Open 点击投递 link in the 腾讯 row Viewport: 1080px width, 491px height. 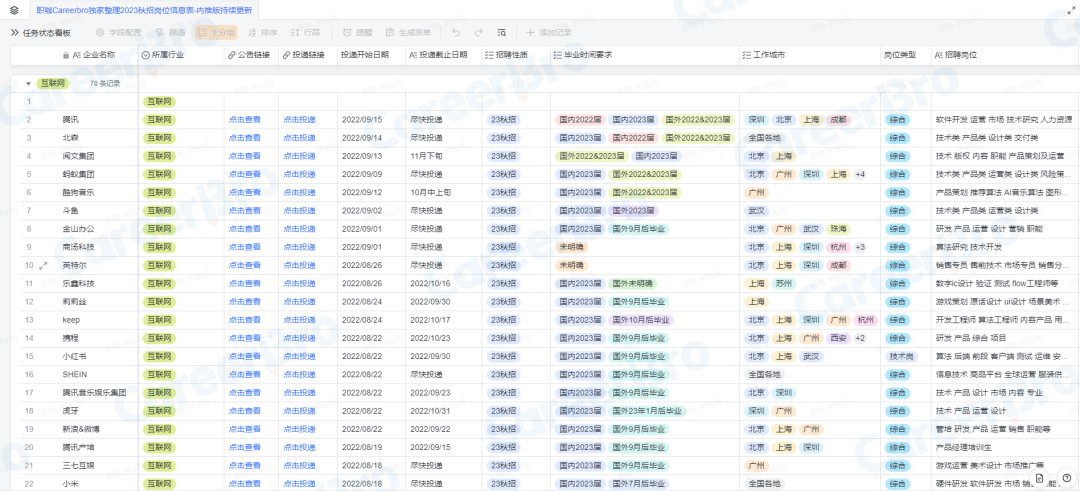300,119
